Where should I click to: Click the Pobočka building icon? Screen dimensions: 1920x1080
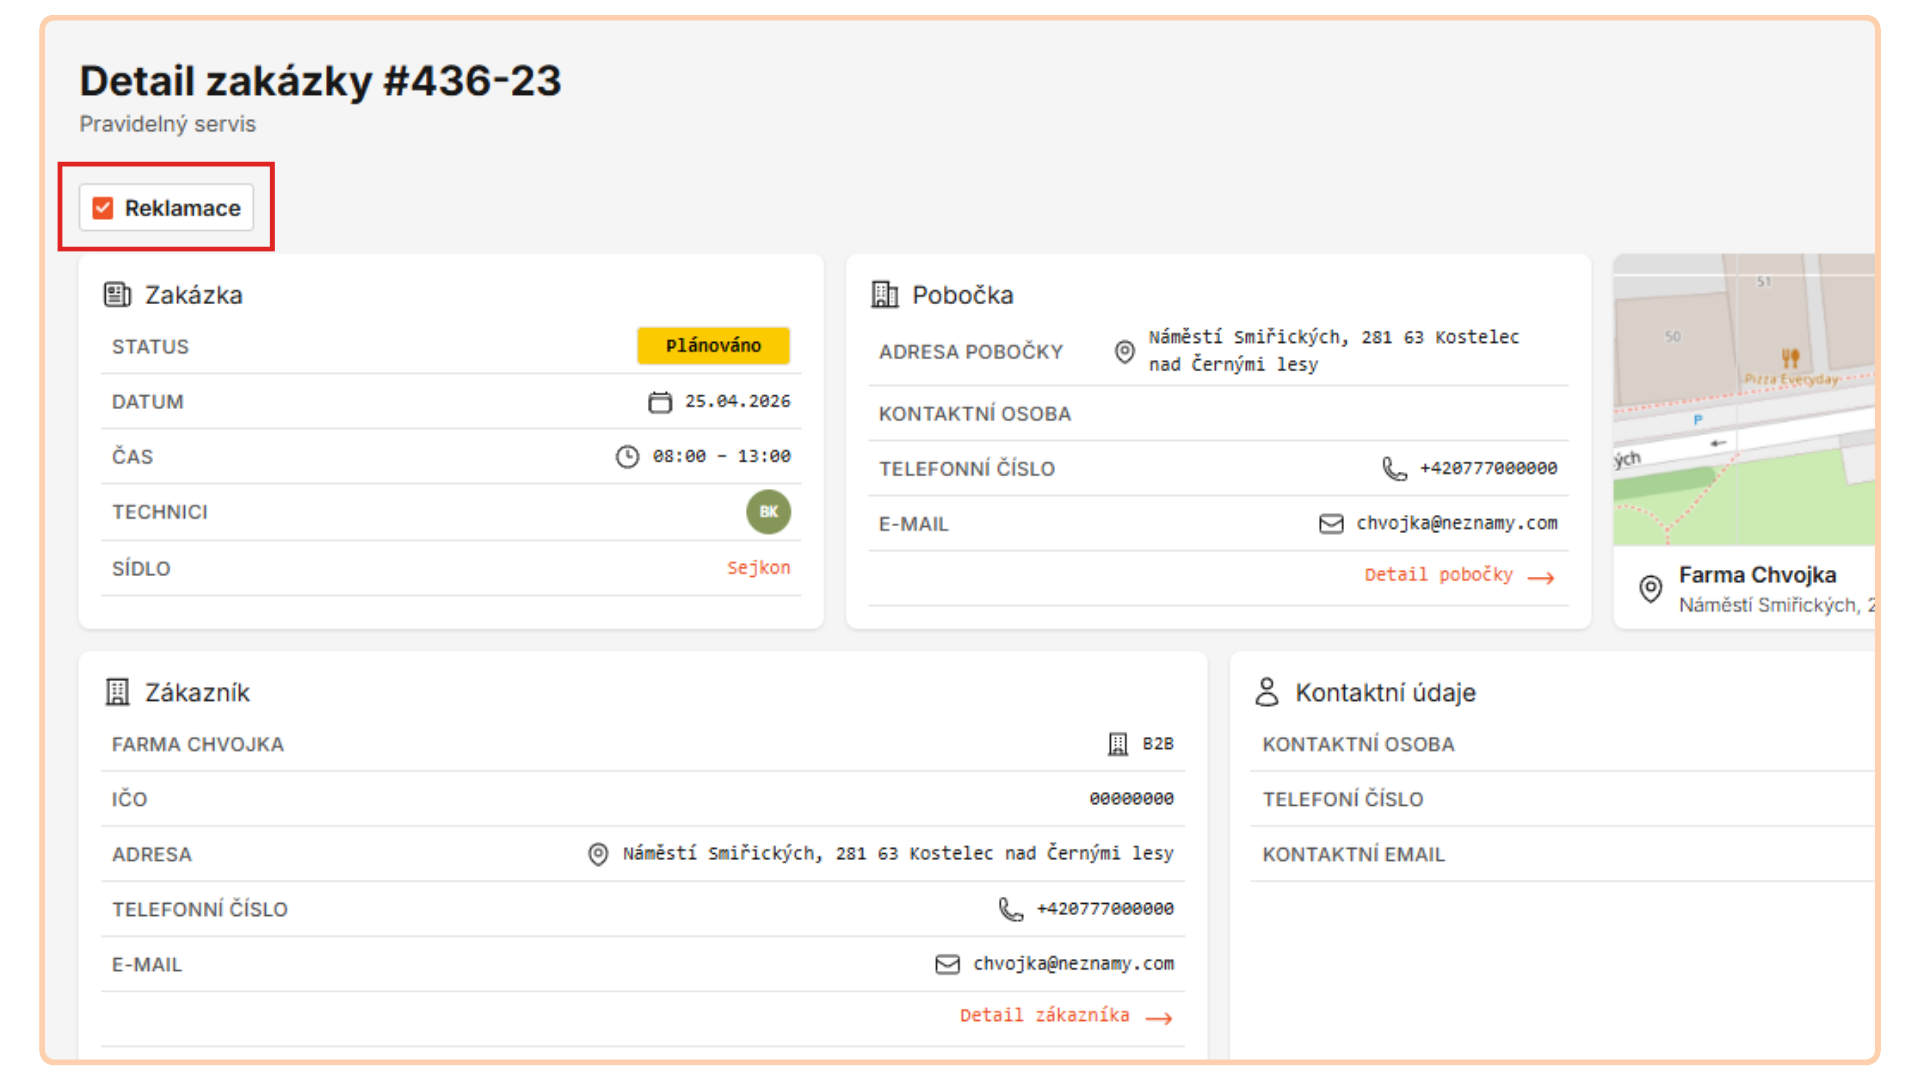885,295
